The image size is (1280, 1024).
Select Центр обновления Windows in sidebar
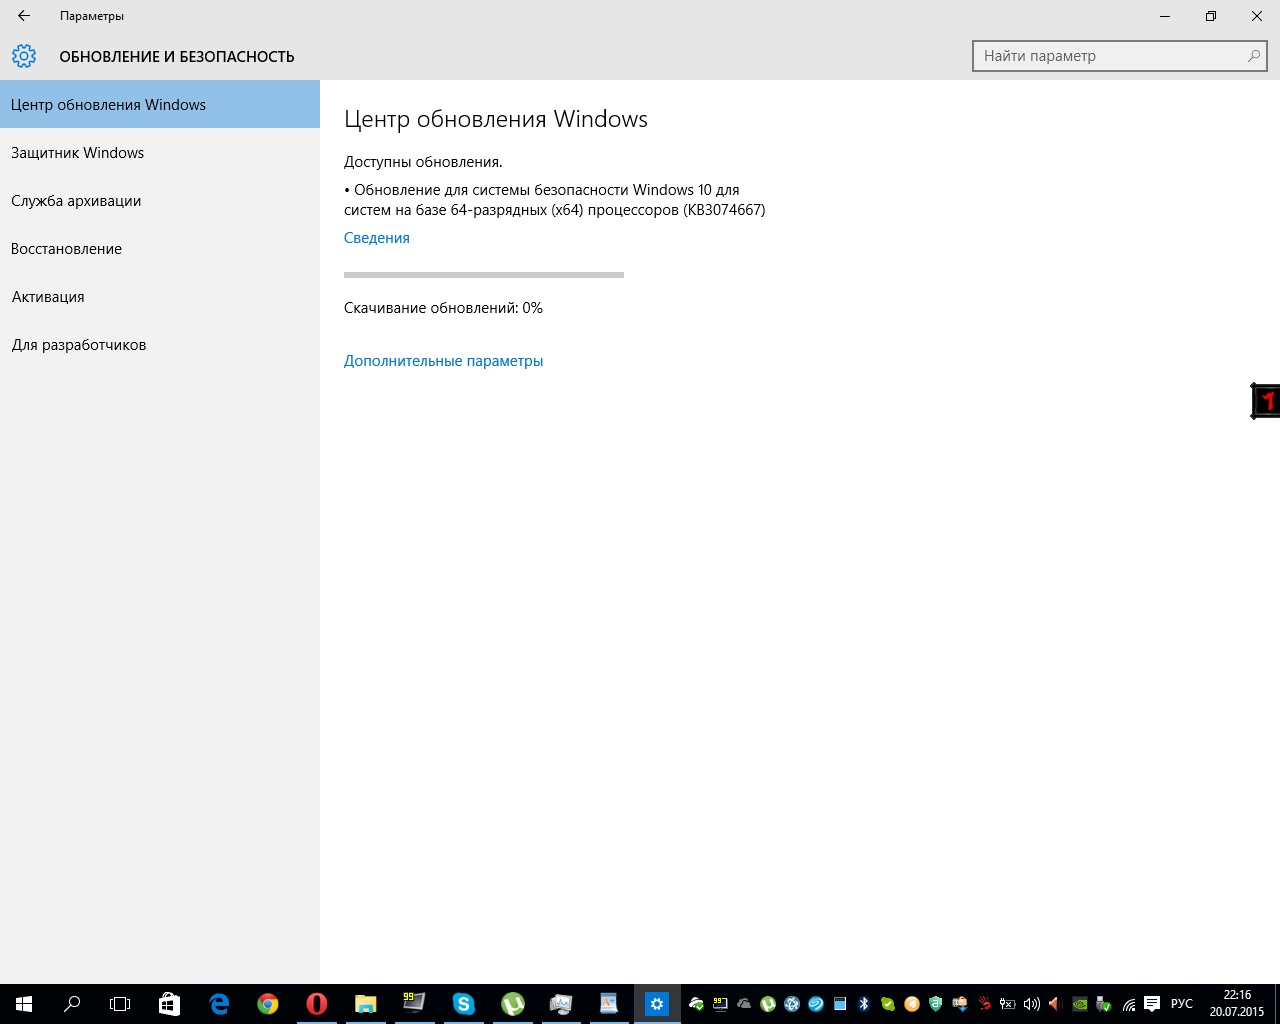[160, 104]
